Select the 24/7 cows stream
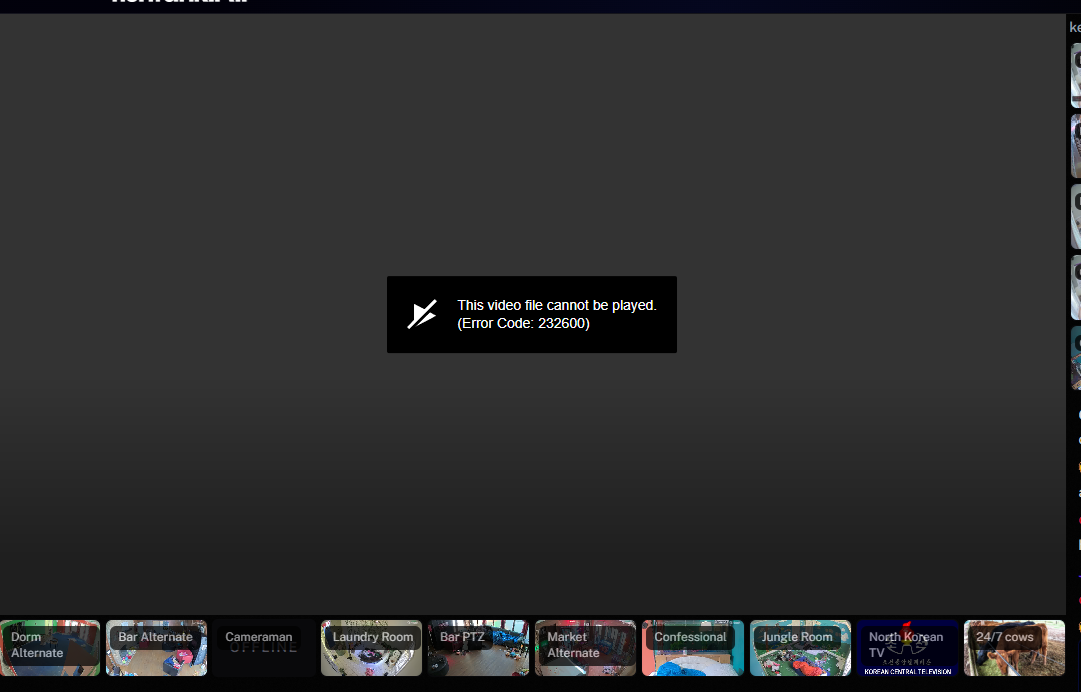This screenshot has height=692, width=1081. [1015, 648]
